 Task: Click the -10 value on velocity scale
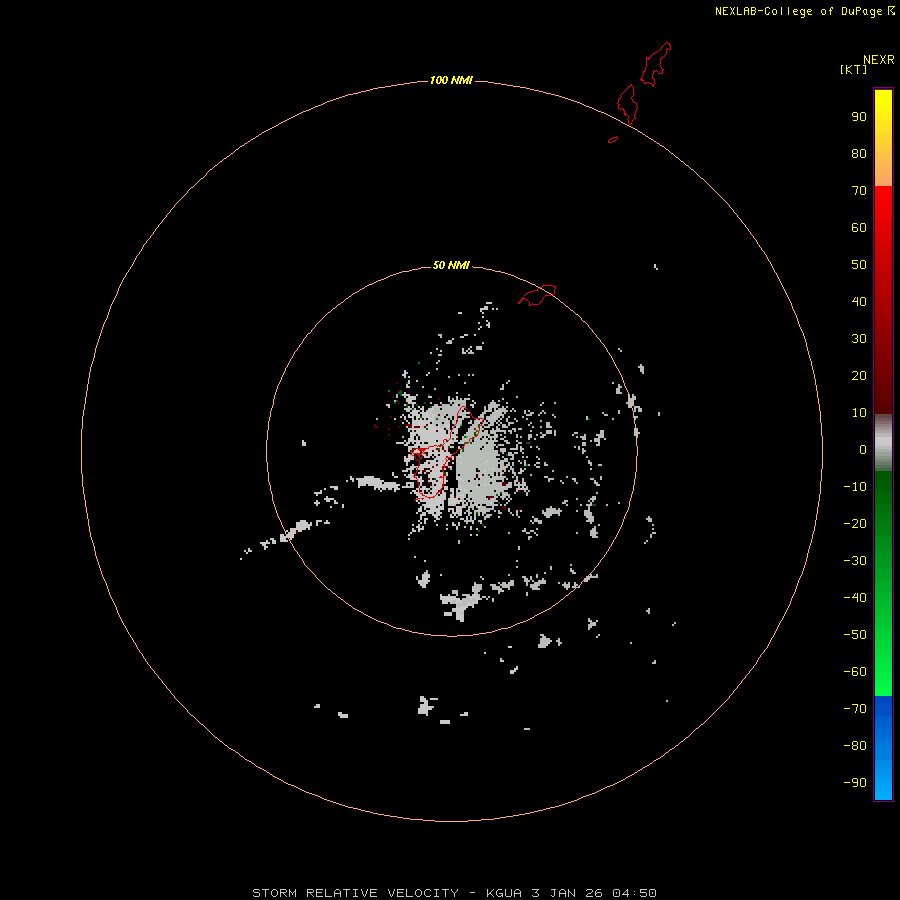pyautogui.click(x=855, y=487)
